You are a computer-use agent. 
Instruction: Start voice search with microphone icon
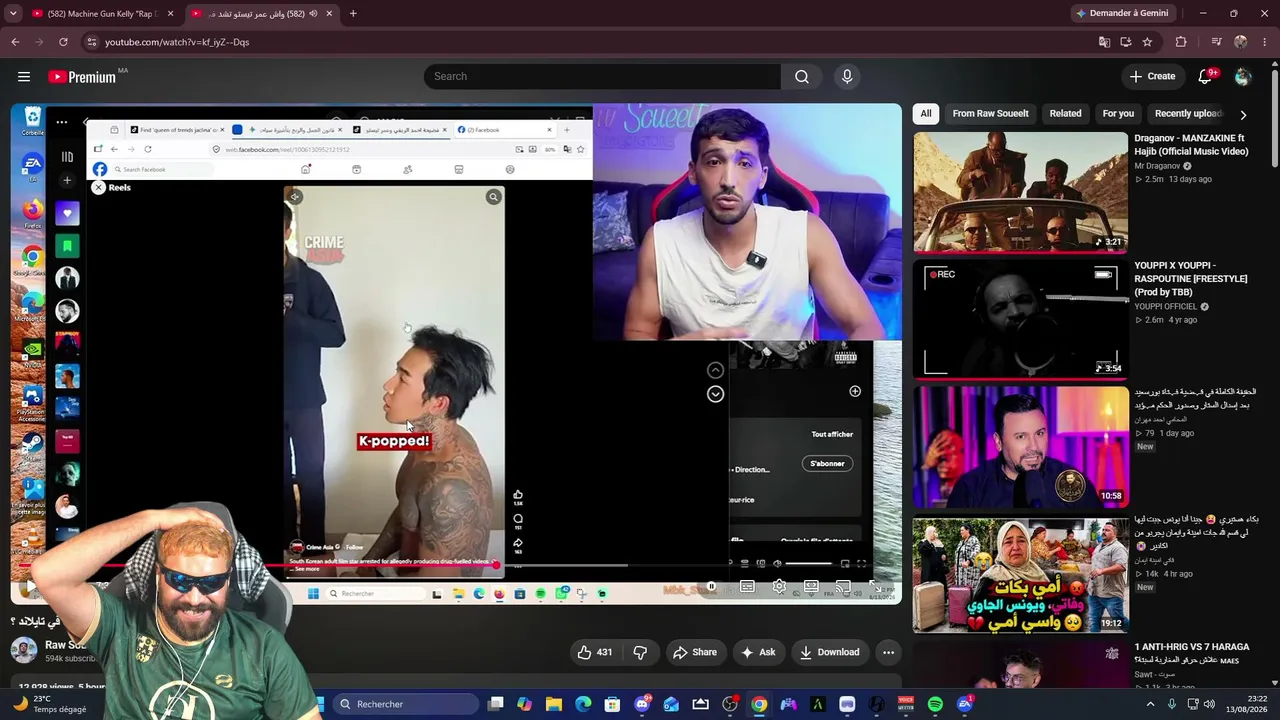click(847, 76)
